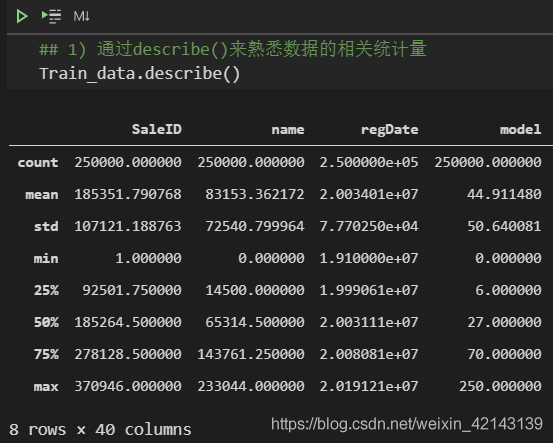Open the blog.csdn.net watermark link
The height and width of the screenshot is (443, 553).
click(x=407, y=424)
